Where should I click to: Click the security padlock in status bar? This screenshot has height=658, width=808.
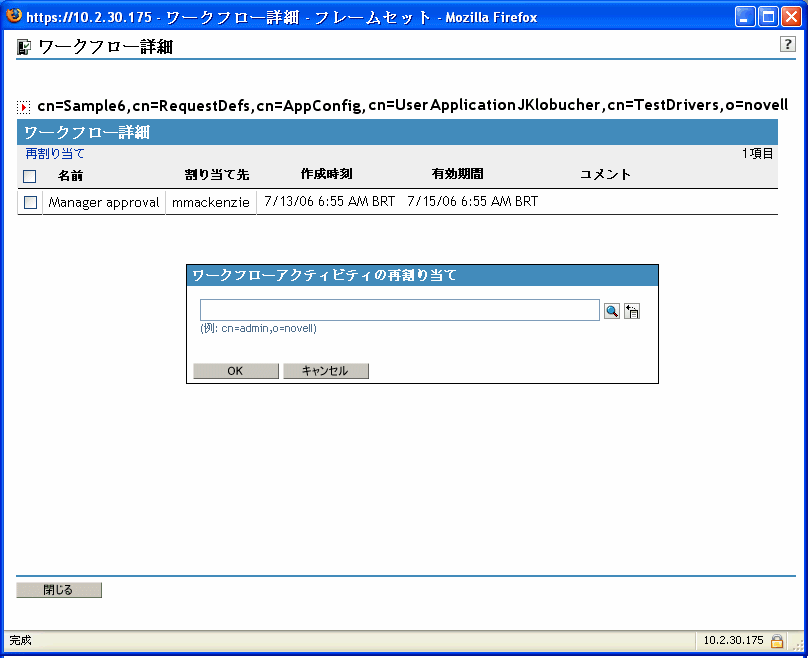click(777, 640)
